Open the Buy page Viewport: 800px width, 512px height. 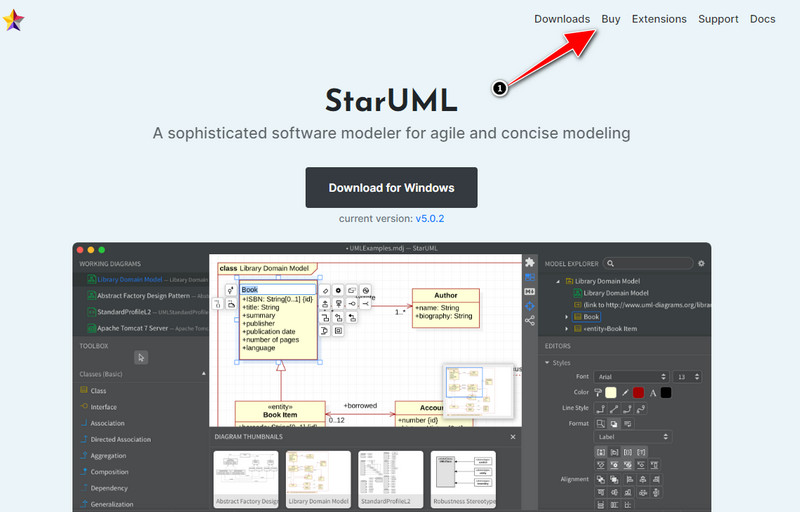pos(610,19)
